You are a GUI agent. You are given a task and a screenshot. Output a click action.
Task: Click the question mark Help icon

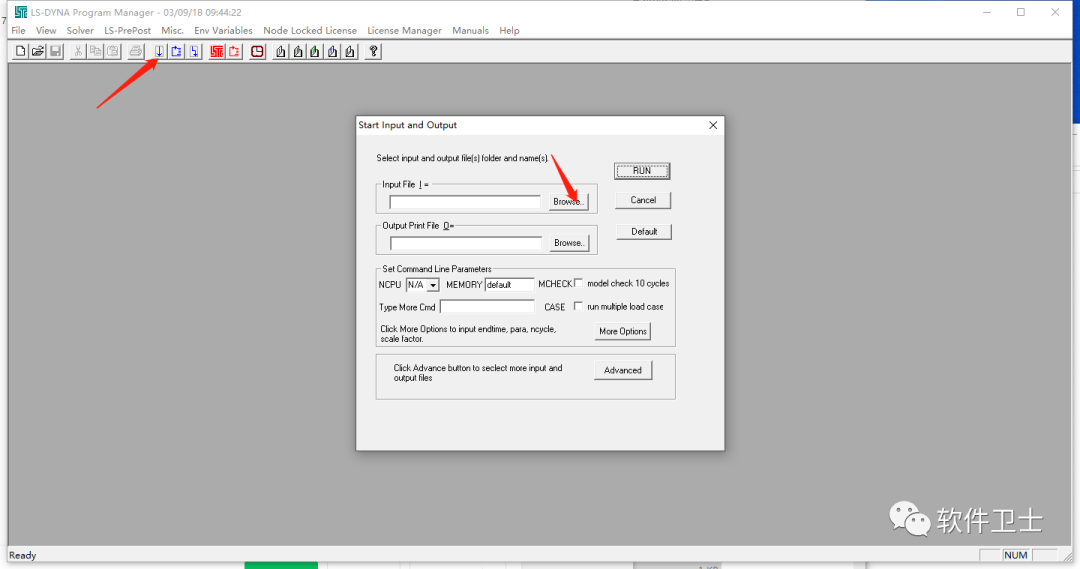click(373, 51)
